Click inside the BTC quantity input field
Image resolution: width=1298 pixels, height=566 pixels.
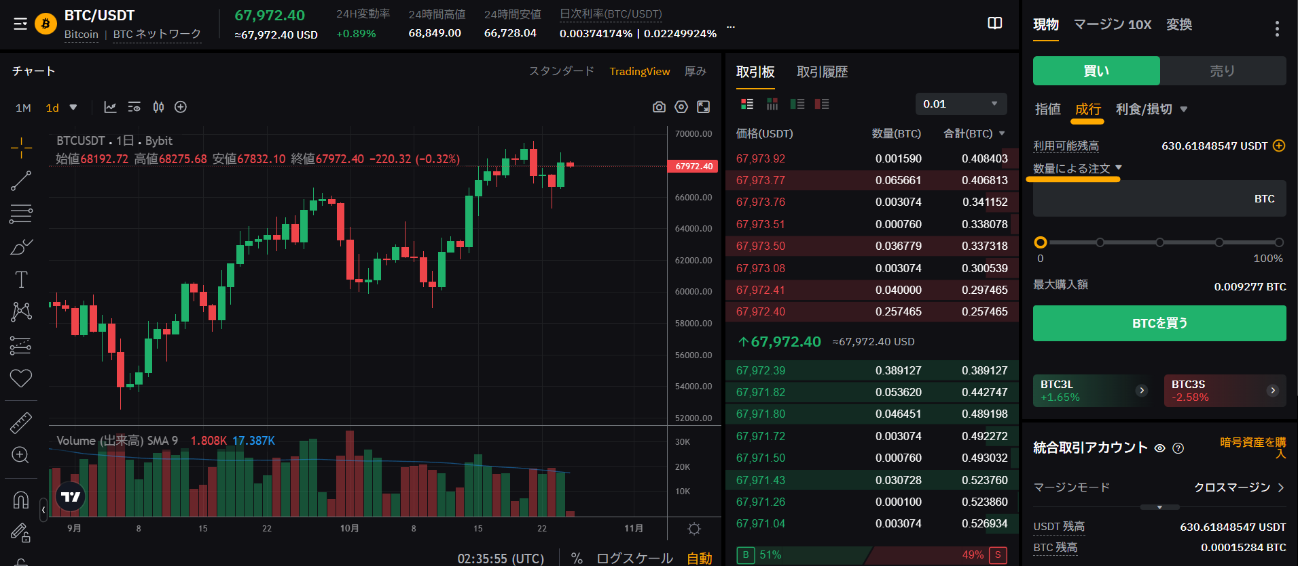point(1159,199)
